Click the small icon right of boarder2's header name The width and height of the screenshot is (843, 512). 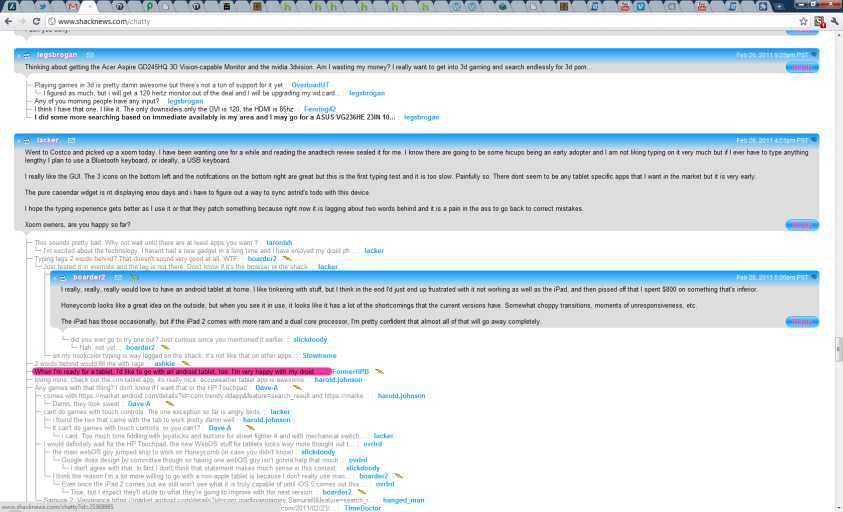[x=118, y=278]
